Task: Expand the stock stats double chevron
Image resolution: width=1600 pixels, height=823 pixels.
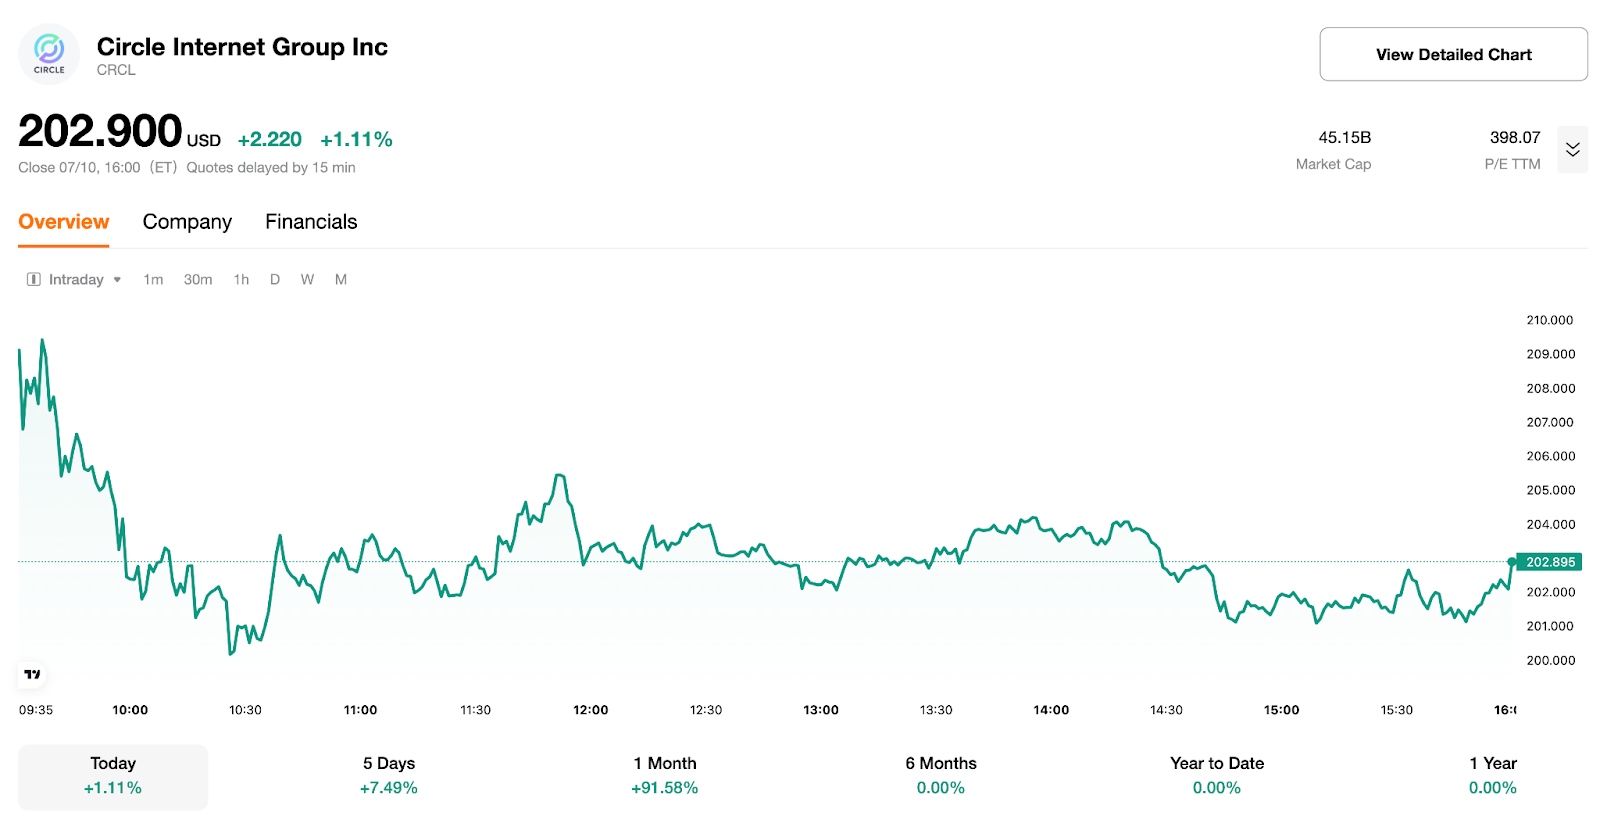Action: coord(1572,150)
